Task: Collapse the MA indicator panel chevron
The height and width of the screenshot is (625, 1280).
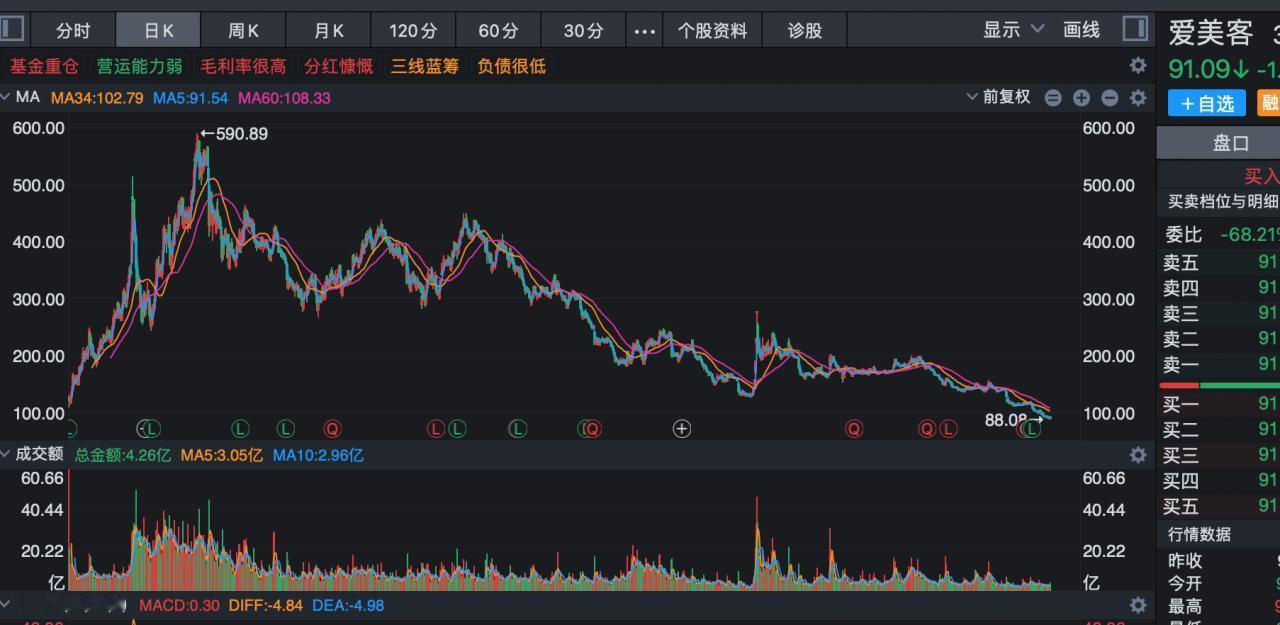Action: (6, 97)
